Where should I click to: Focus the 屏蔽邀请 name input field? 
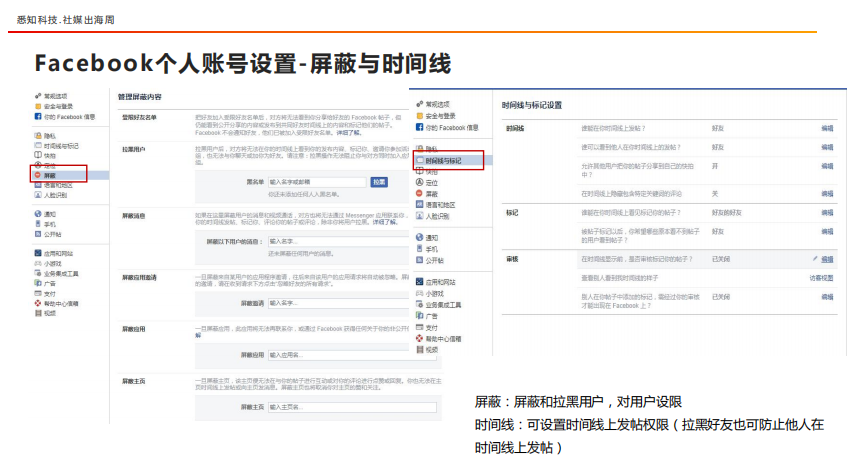pyautogui.click(x=338, y=303)
